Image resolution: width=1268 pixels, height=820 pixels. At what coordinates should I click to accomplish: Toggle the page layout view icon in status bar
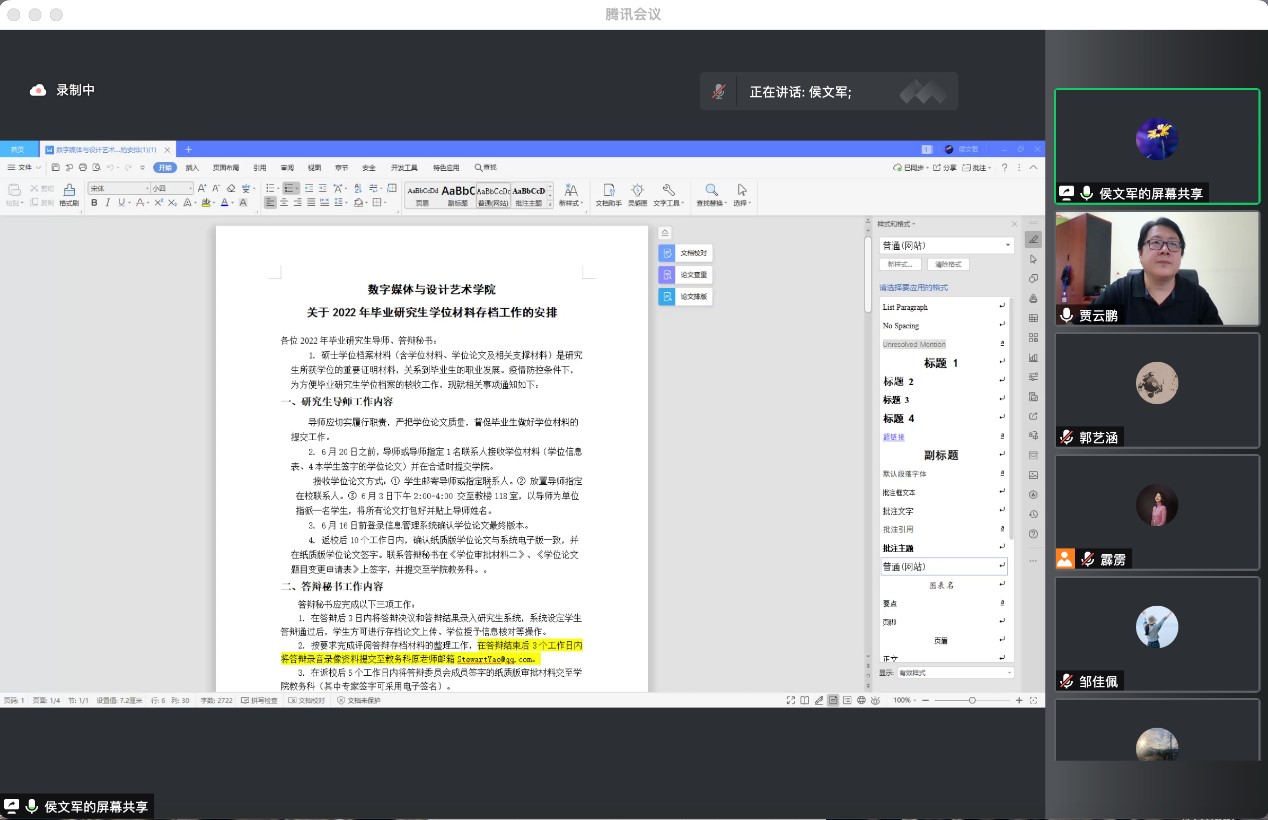coord(832,699)
